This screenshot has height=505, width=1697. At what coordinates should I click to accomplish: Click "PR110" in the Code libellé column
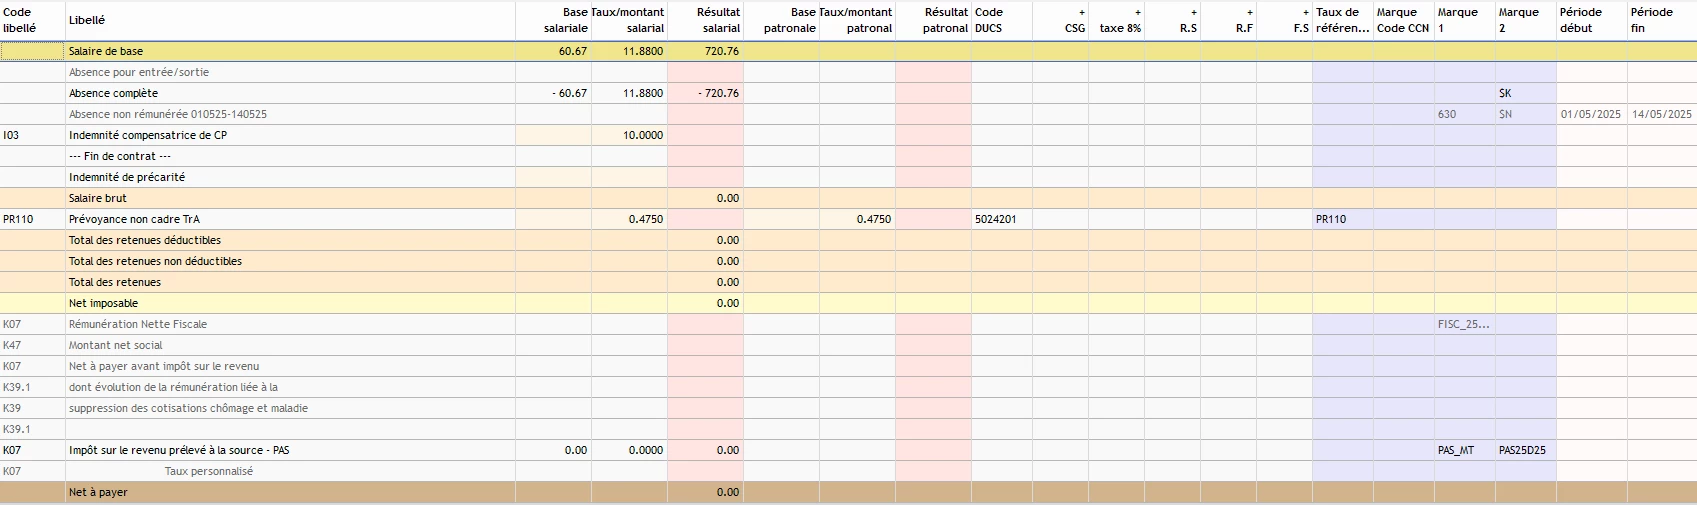click(18, 219)
